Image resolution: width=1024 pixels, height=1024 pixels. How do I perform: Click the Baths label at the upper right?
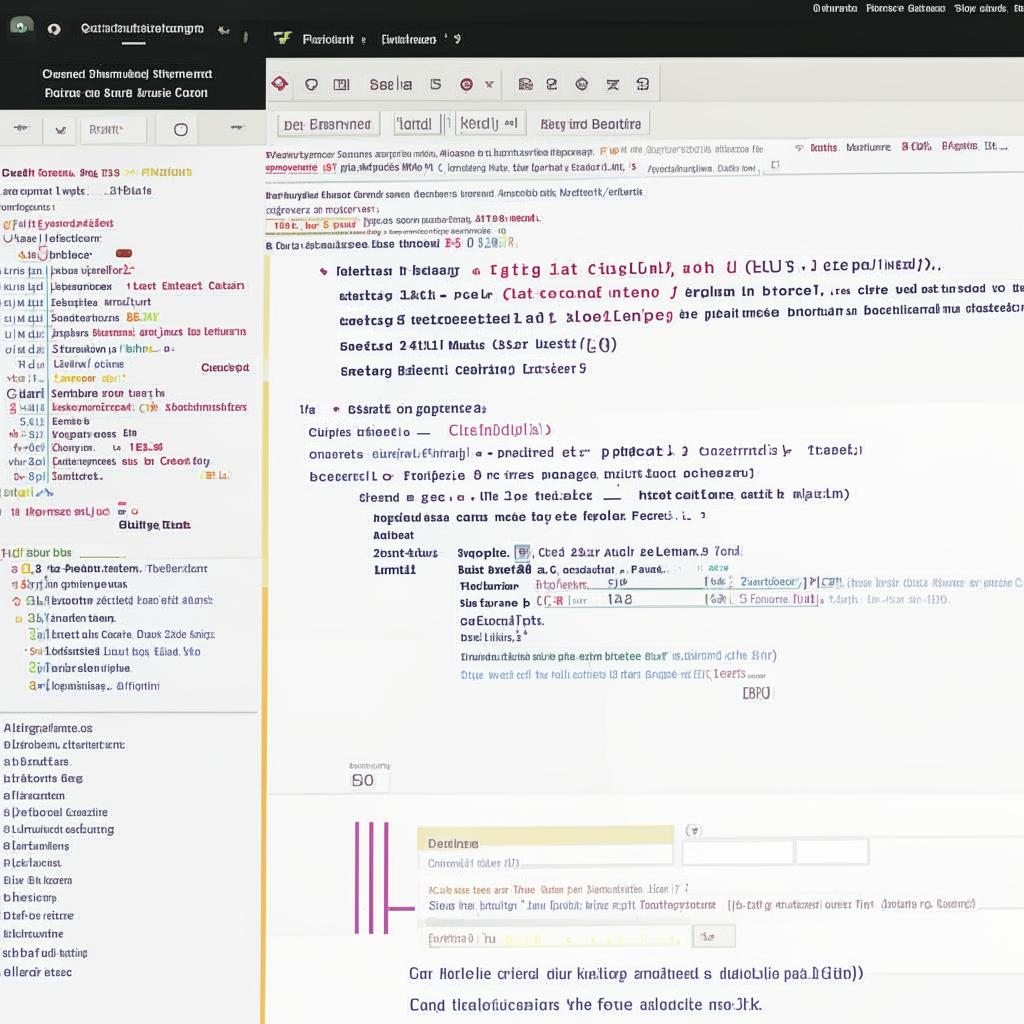pyautogui.click(x=823, y=148)
